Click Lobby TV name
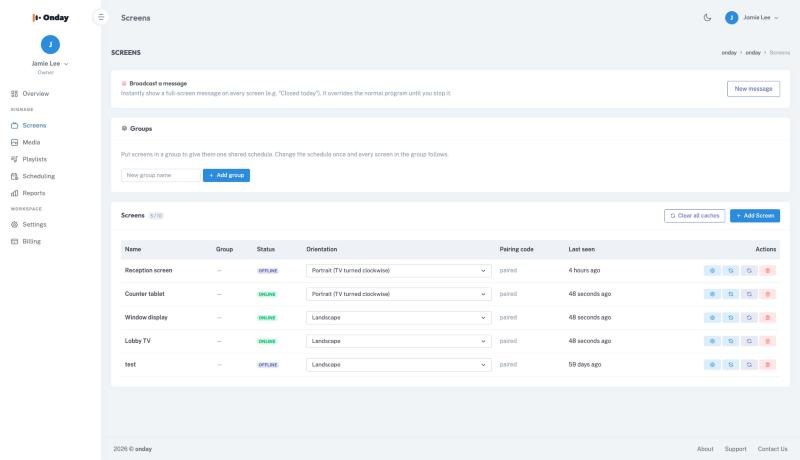This screenshot has height=460, width=800. coord(138,341)
